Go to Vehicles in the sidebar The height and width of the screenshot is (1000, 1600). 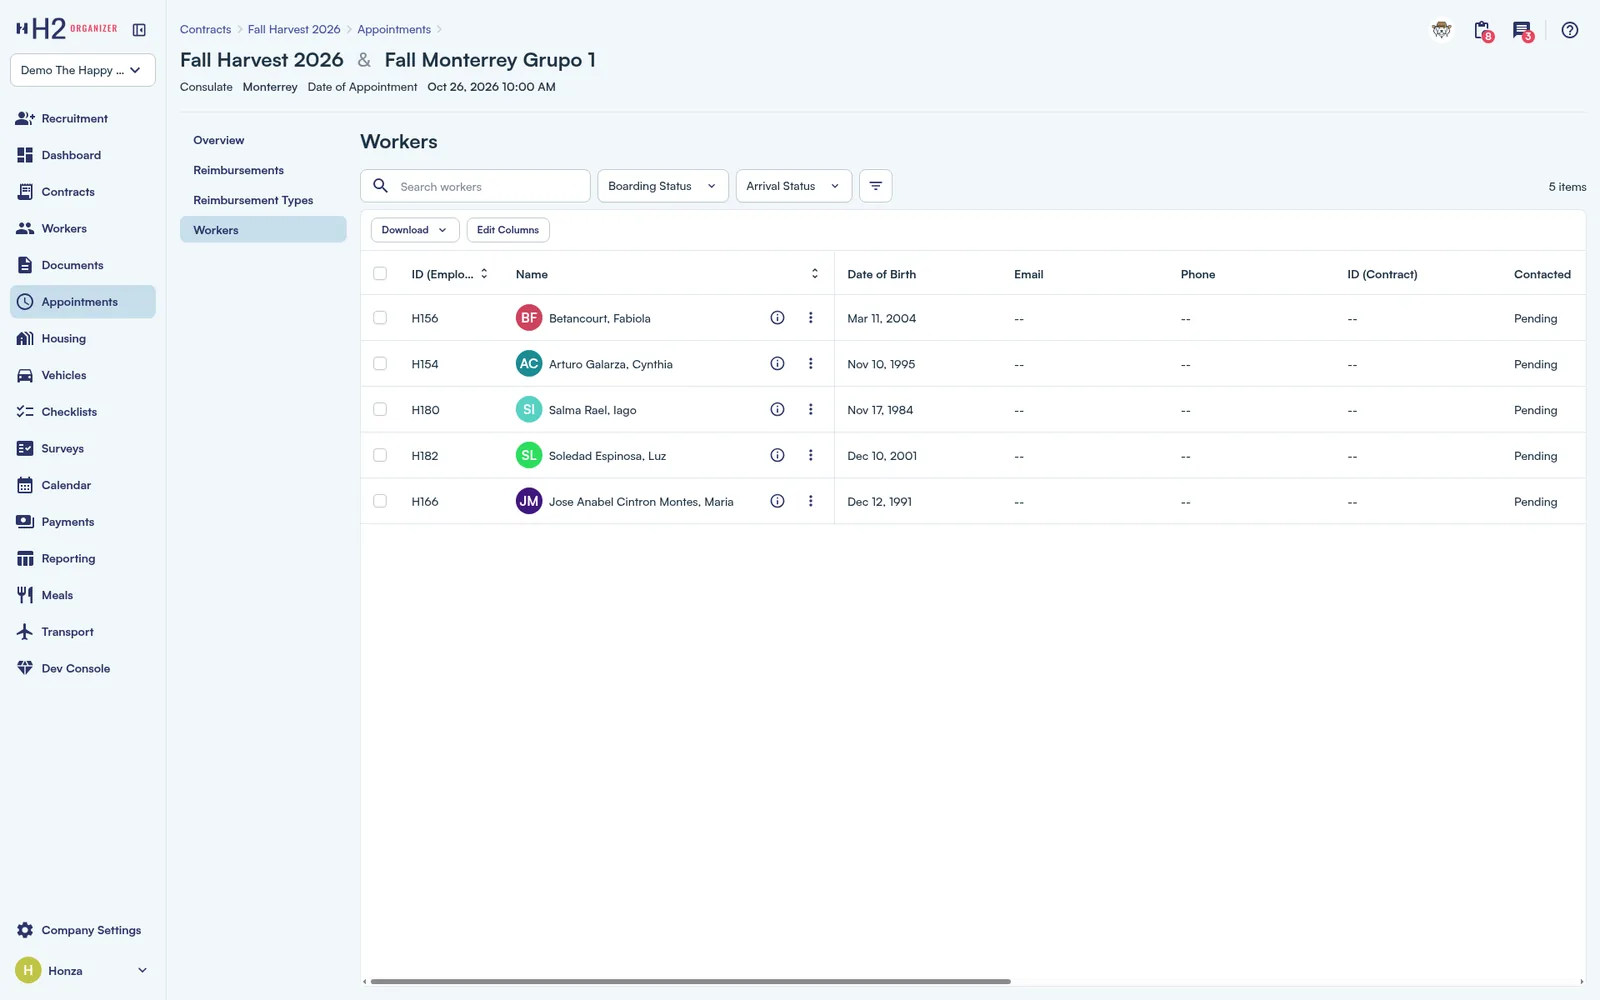point(83,375)
